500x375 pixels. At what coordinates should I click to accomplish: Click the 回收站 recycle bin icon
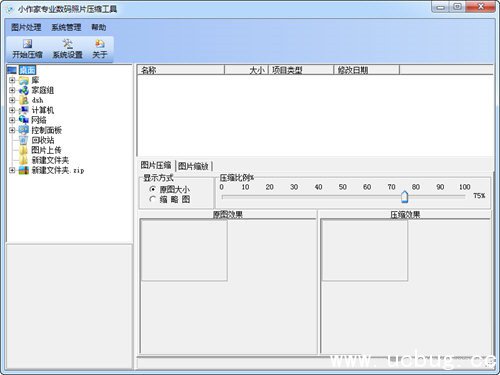coord(24,140)
